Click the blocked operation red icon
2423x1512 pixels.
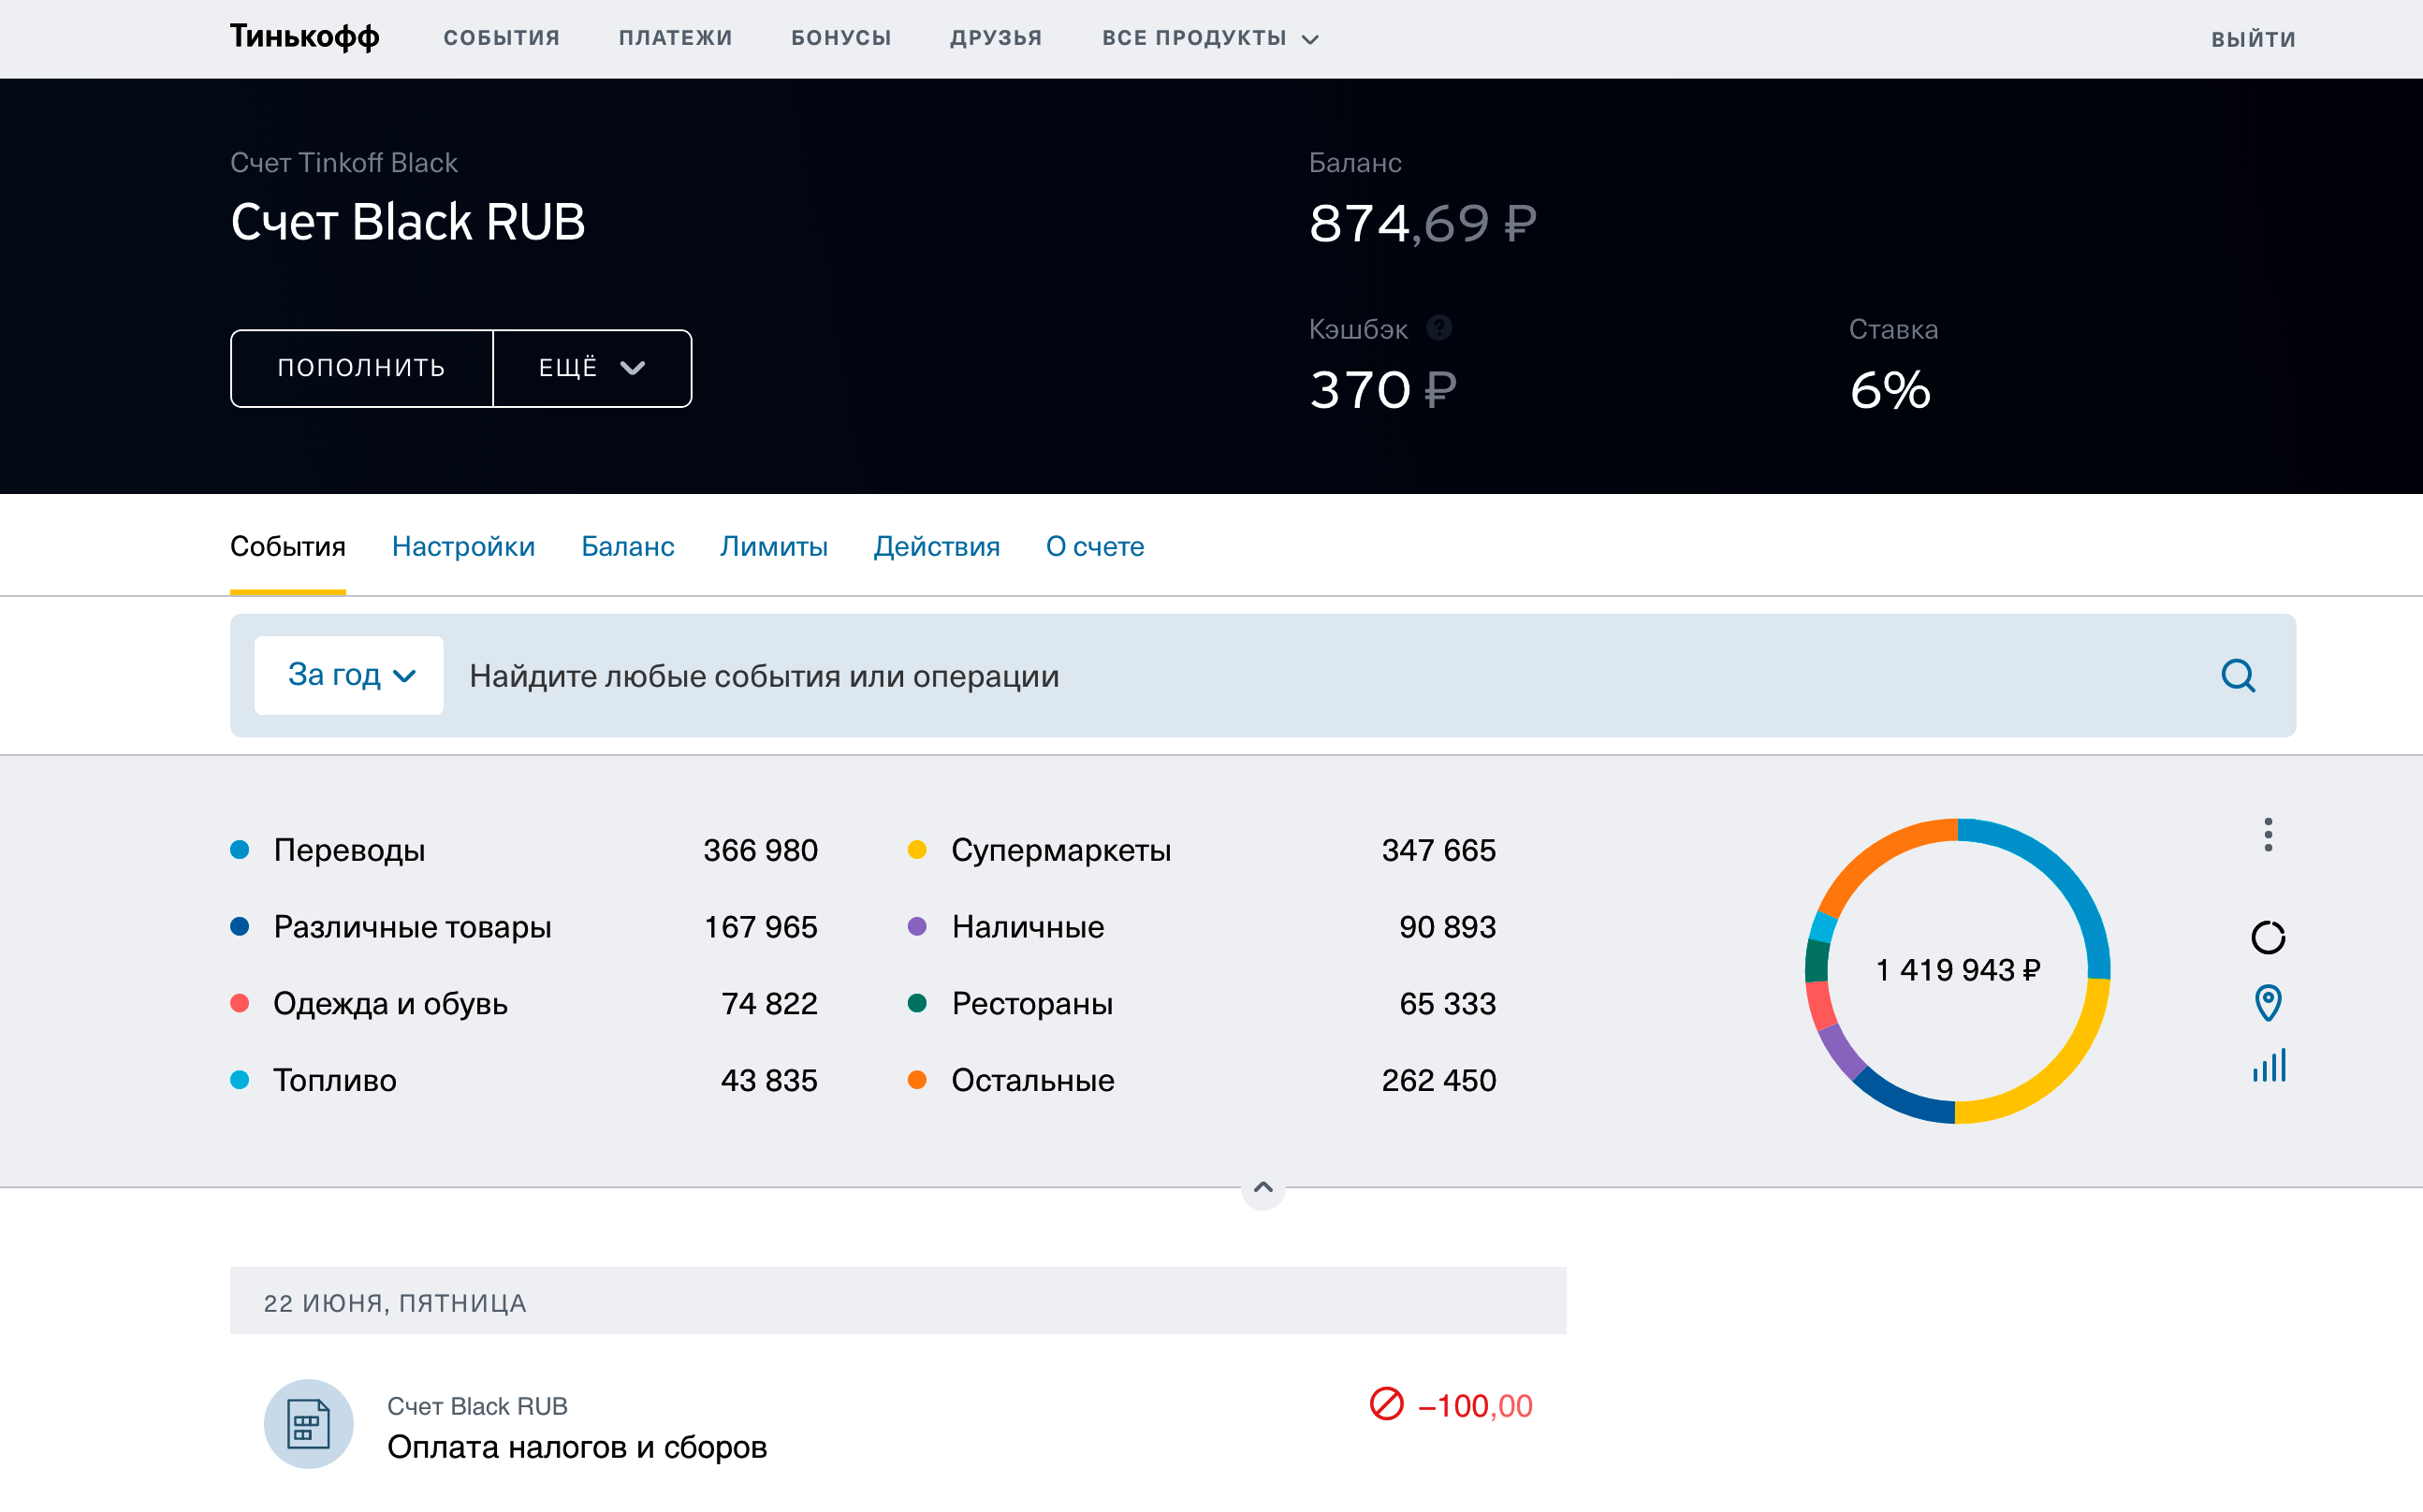[1386, 1404]
